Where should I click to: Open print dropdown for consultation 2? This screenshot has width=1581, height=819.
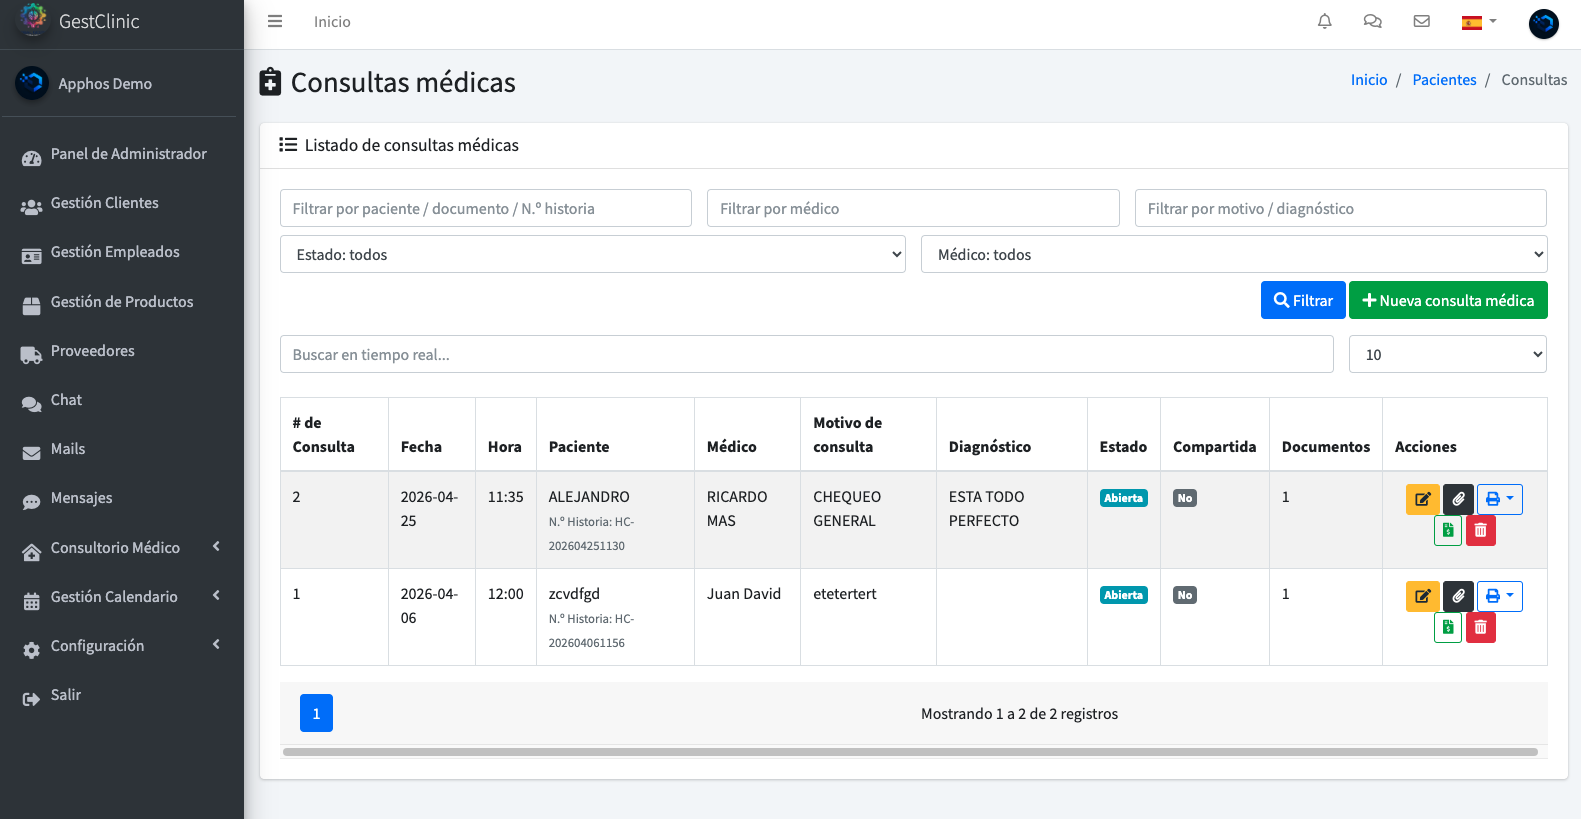(x=1500, y=499)
